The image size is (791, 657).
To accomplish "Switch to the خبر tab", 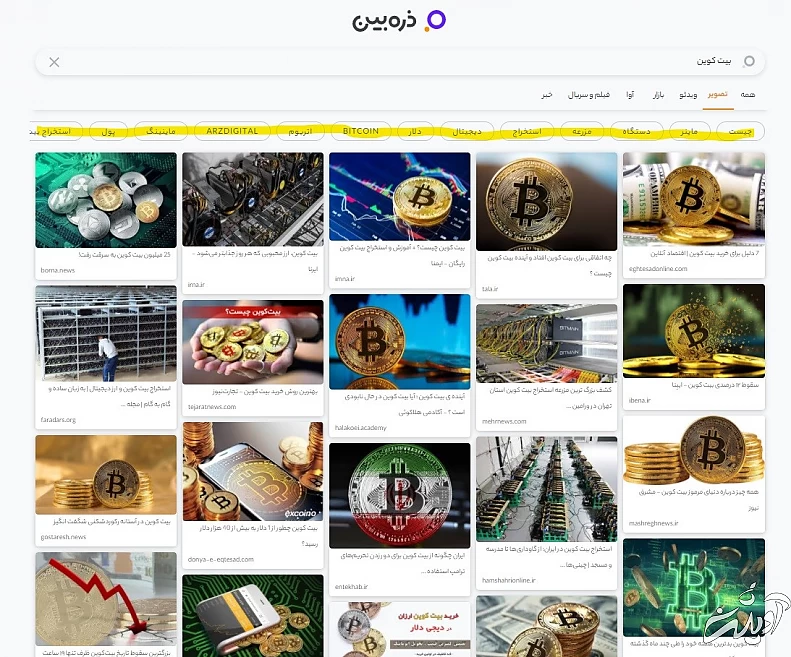I will [x=547, y=94].
